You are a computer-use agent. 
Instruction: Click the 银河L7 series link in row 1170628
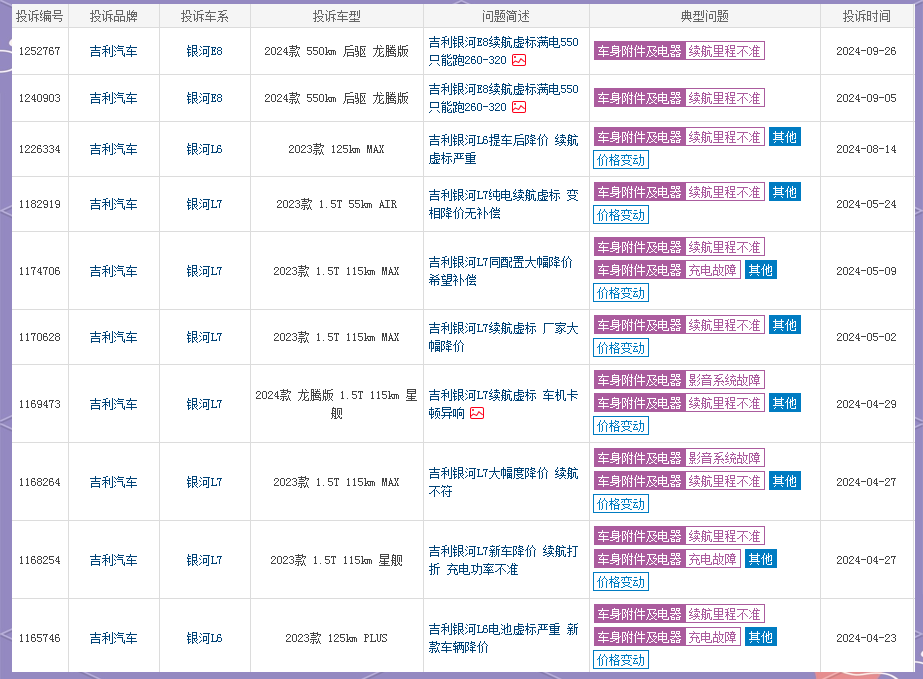click(x=204, y=337)
